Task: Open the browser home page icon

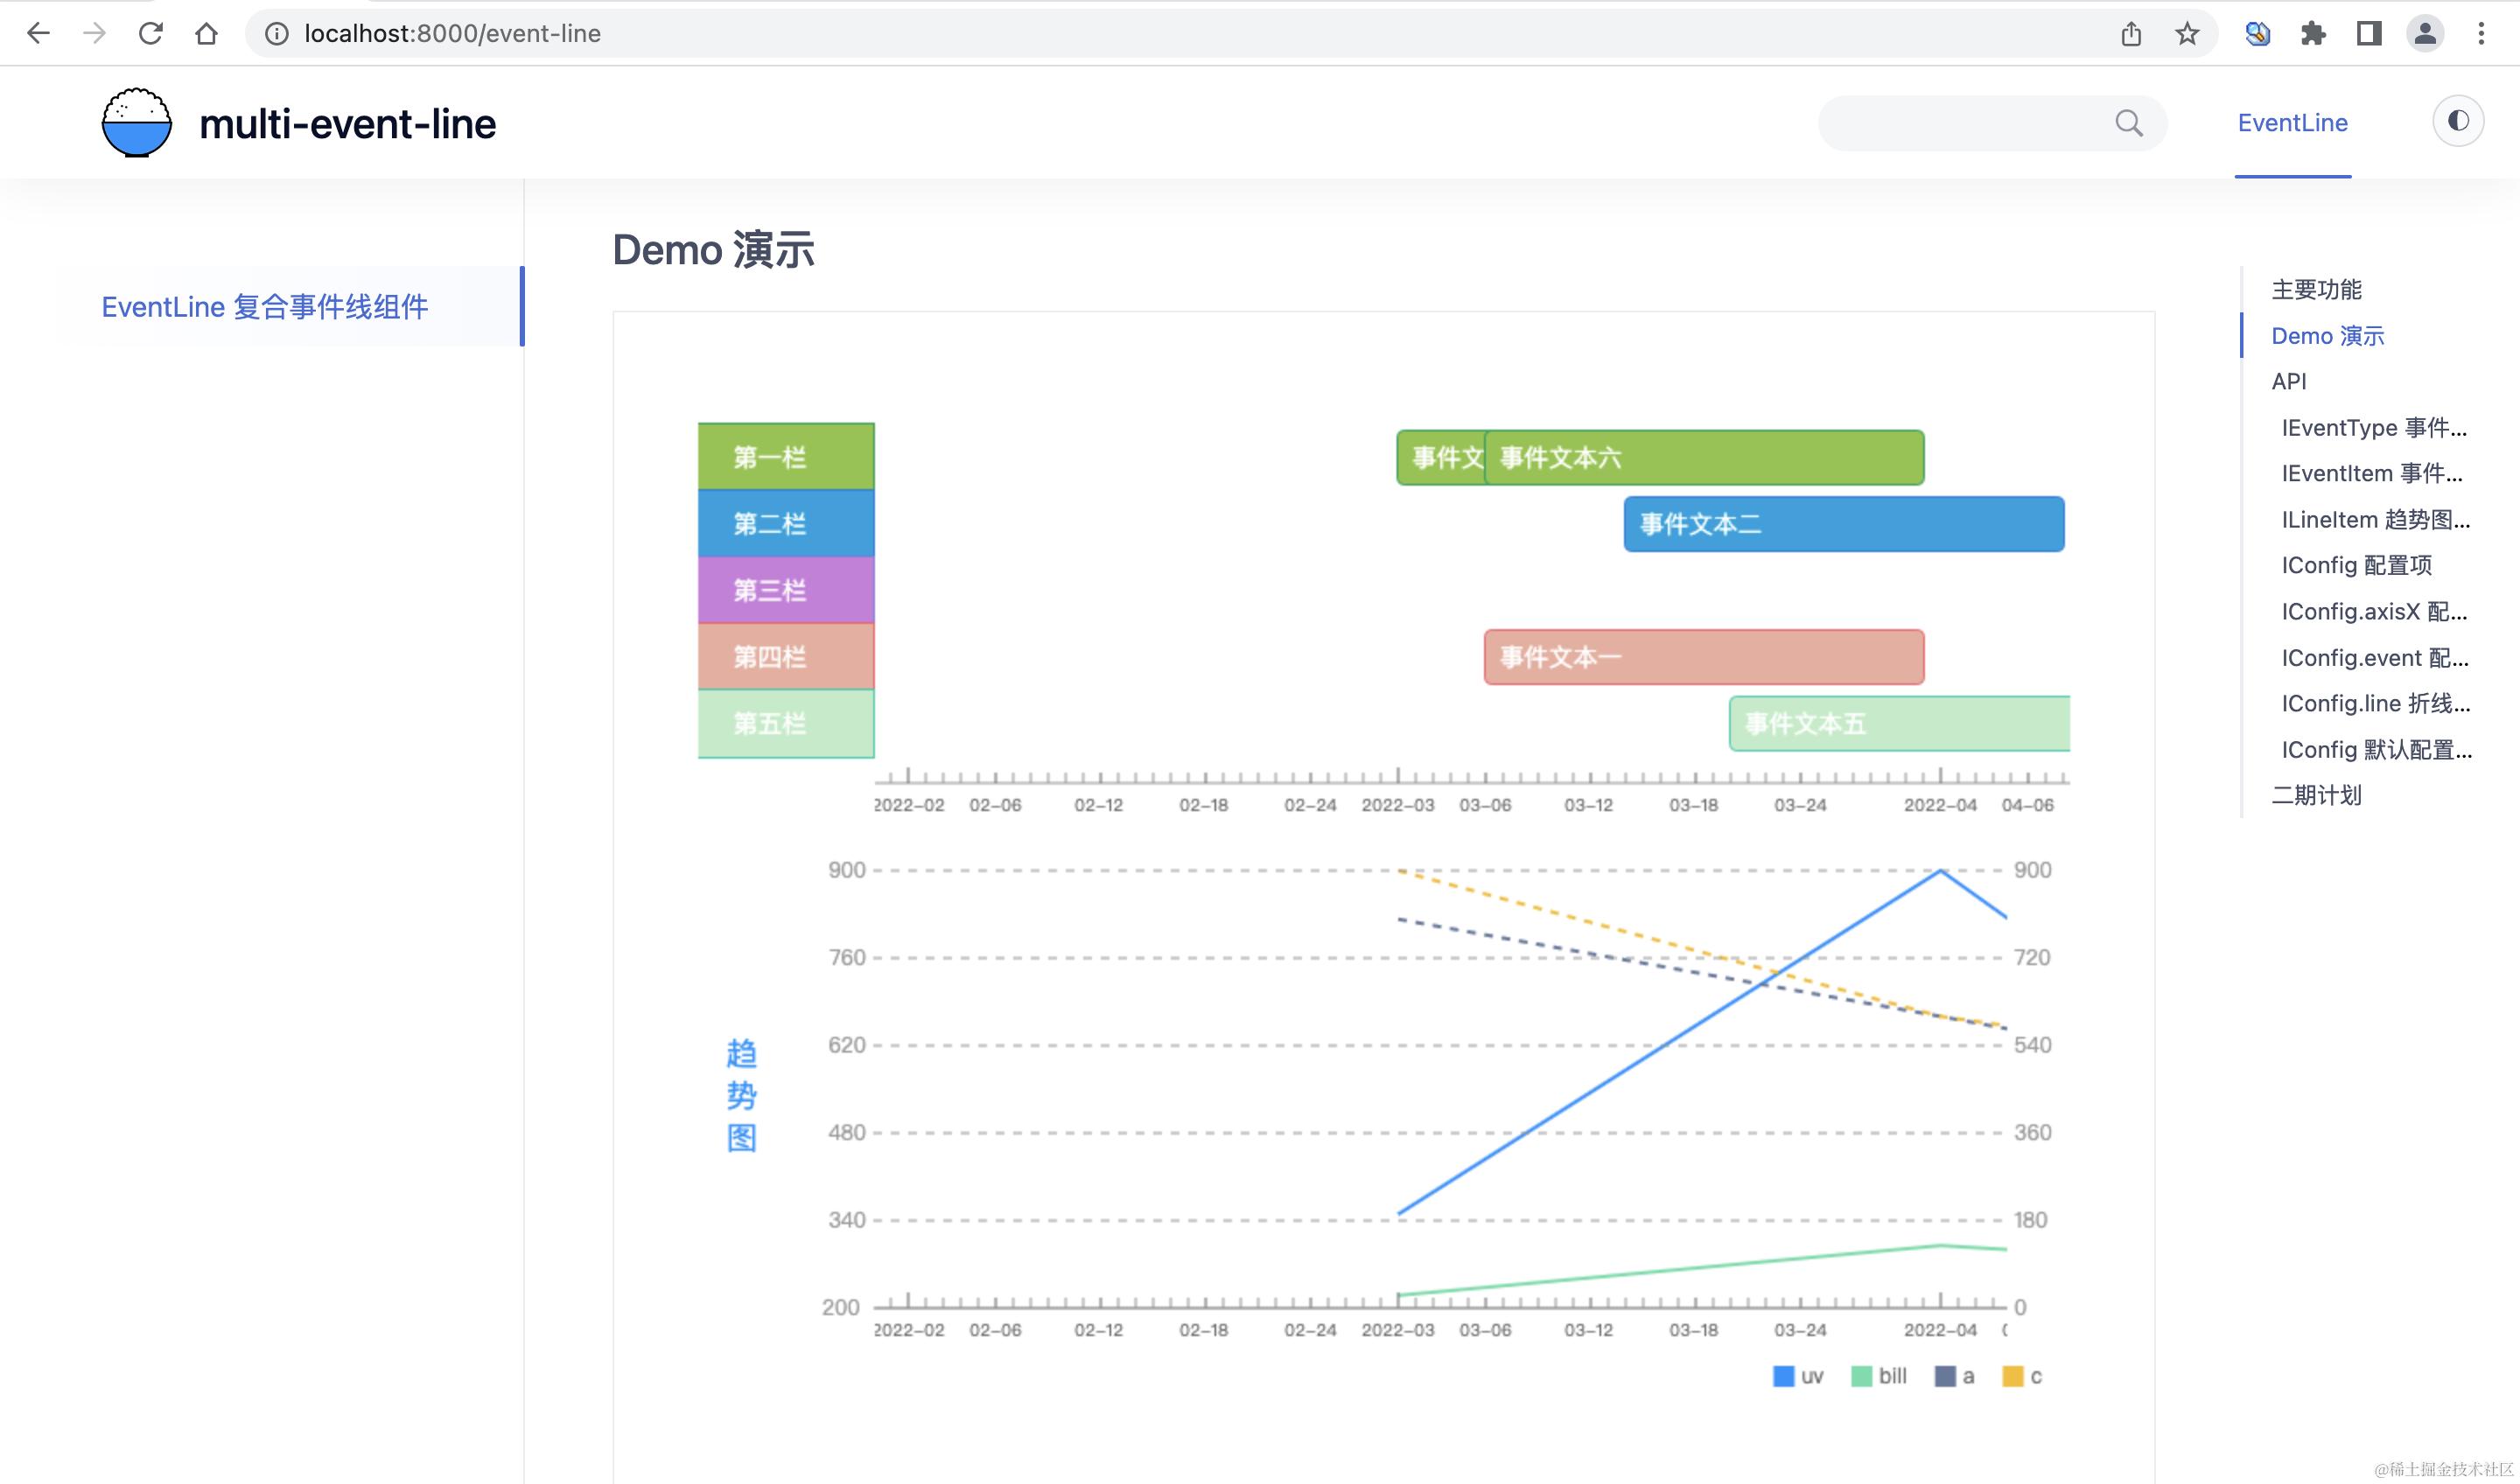Action: [206, 33]
